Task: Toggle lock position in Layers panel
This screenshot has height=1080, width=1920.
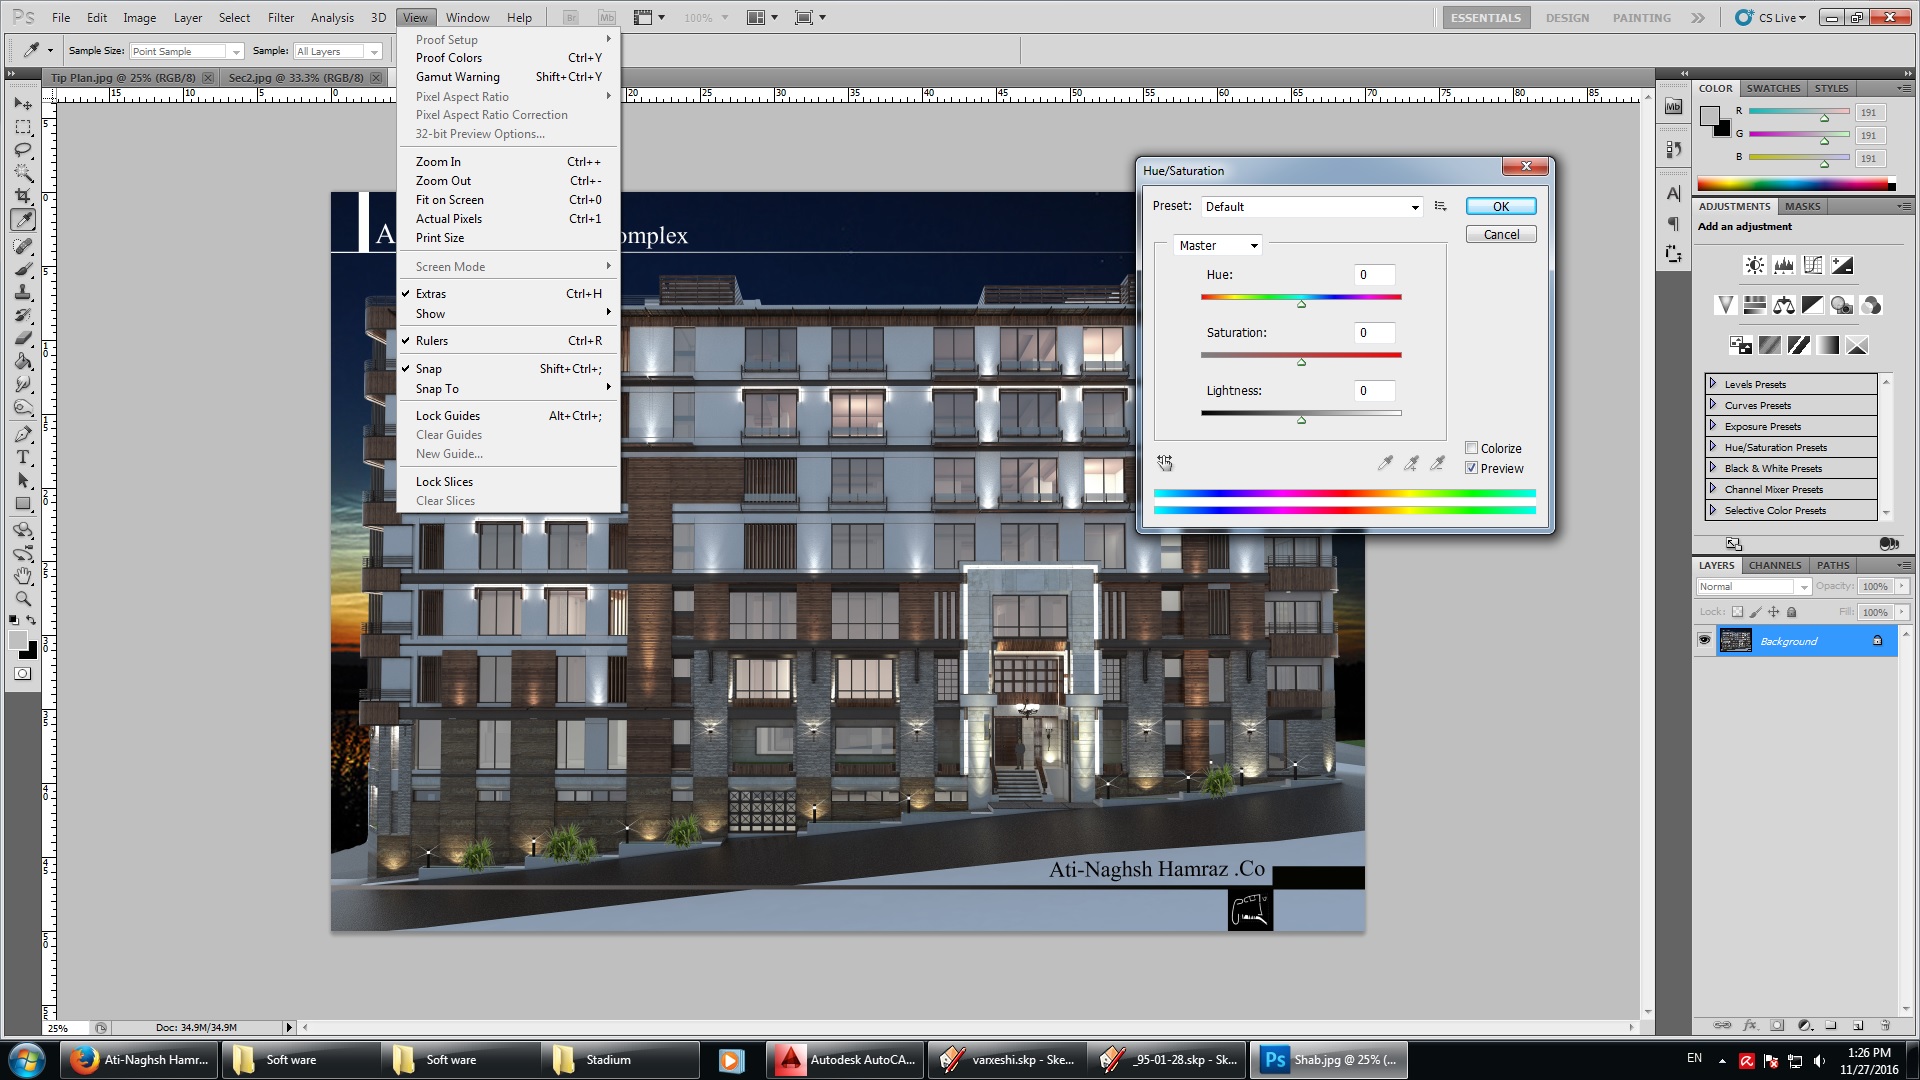Action: point(1773,612)
